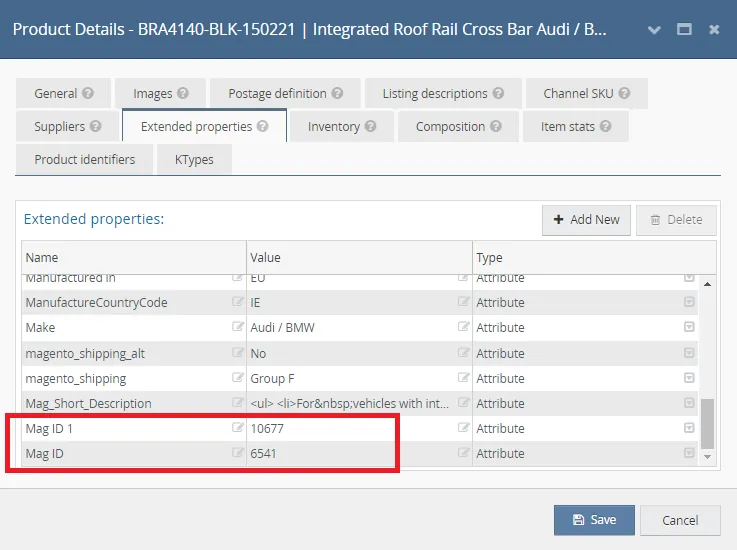The height and width of the screenshot is (550, 737).
Task: Select the Audi / BMW value cell
Action: (360, 327)
